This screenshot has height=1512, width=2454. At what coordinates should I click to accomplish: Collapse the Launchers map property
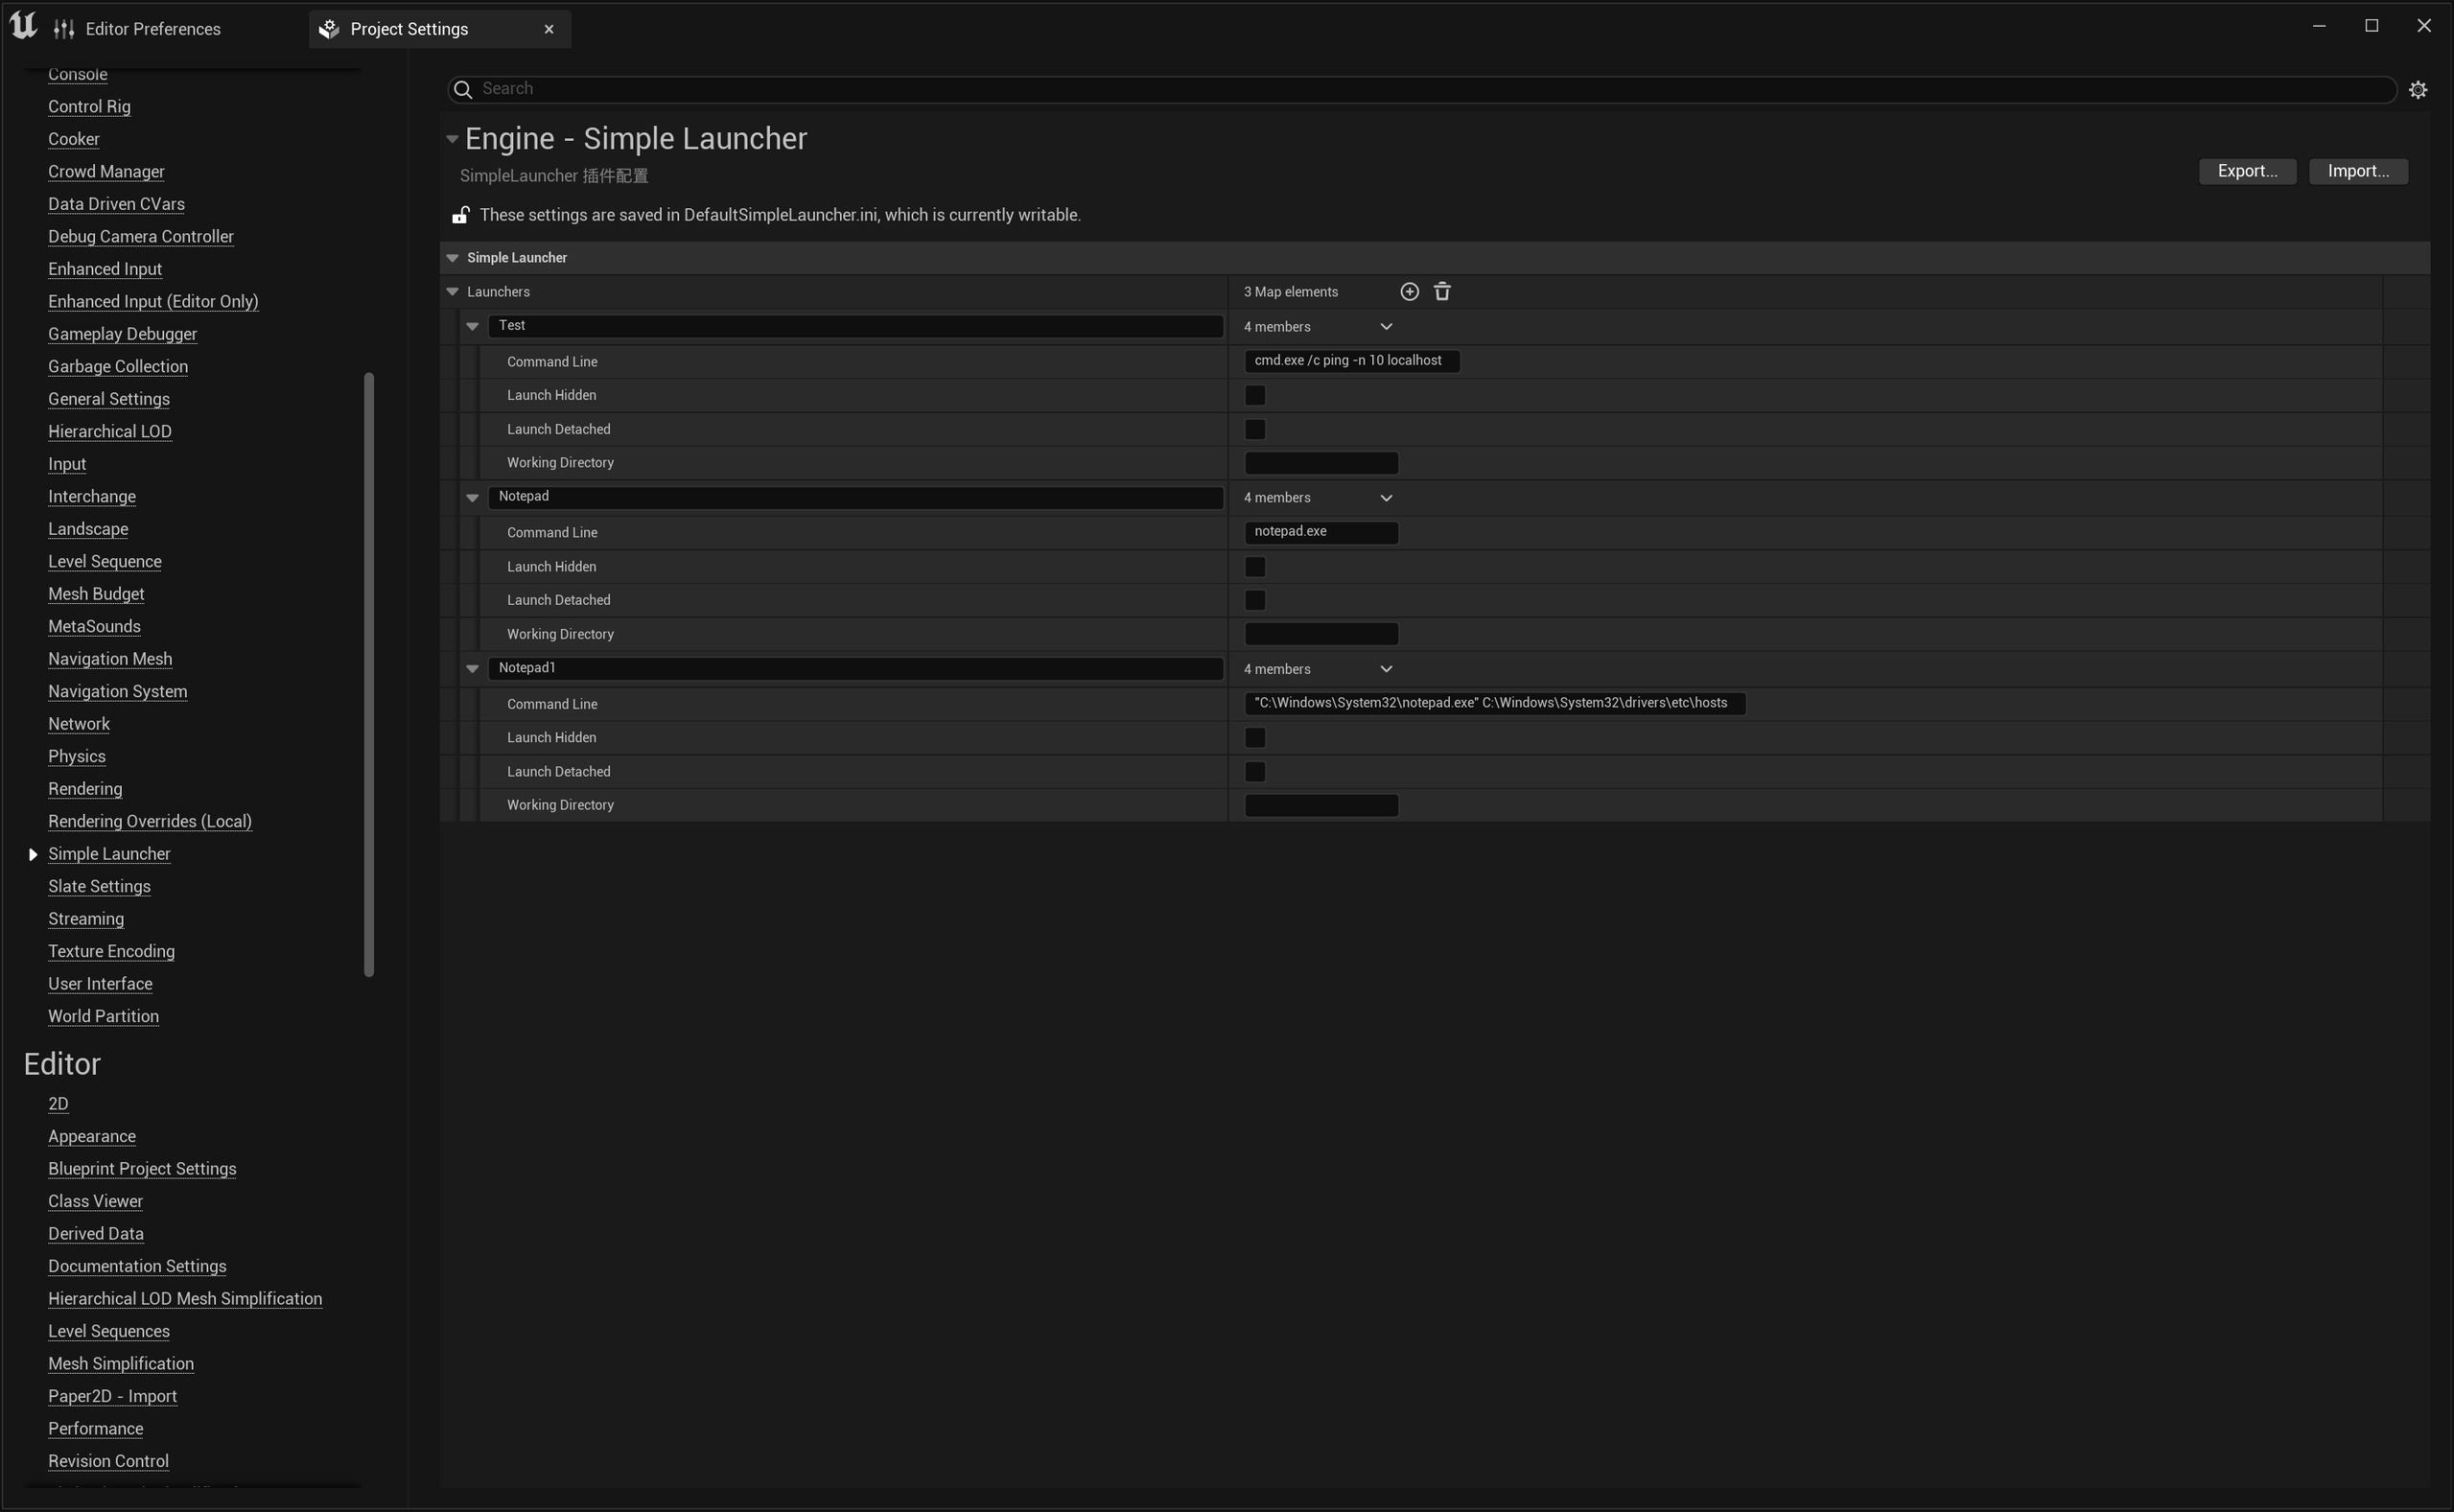[x=452, y=292]
